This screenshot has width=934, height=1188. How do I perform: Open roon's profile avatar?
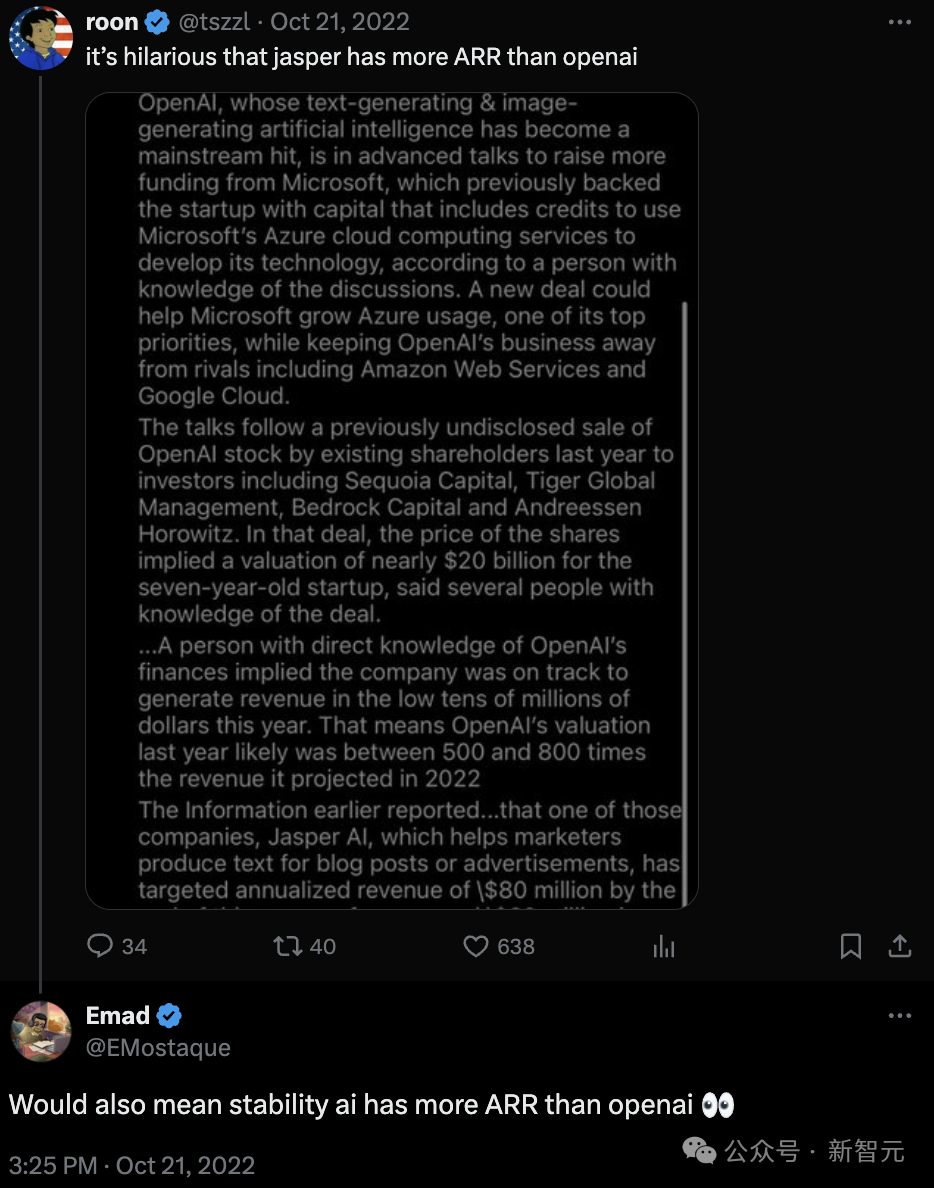click(41, 38)
